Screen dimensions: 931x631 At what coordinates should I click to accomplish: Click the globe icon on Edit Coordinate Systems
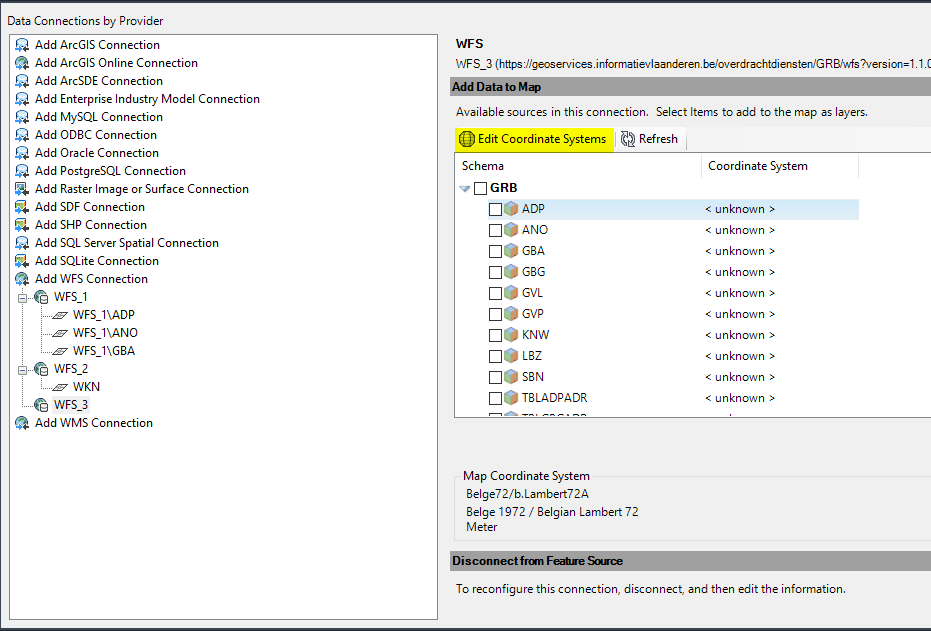(x=466, y=139)
